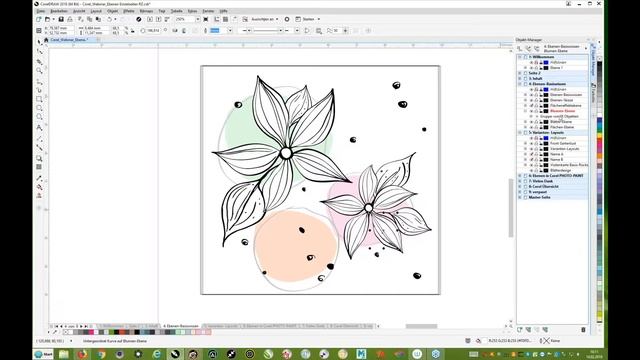Select the Shape tool in the toolbox
640x360 pixels.
coord(39,52)
